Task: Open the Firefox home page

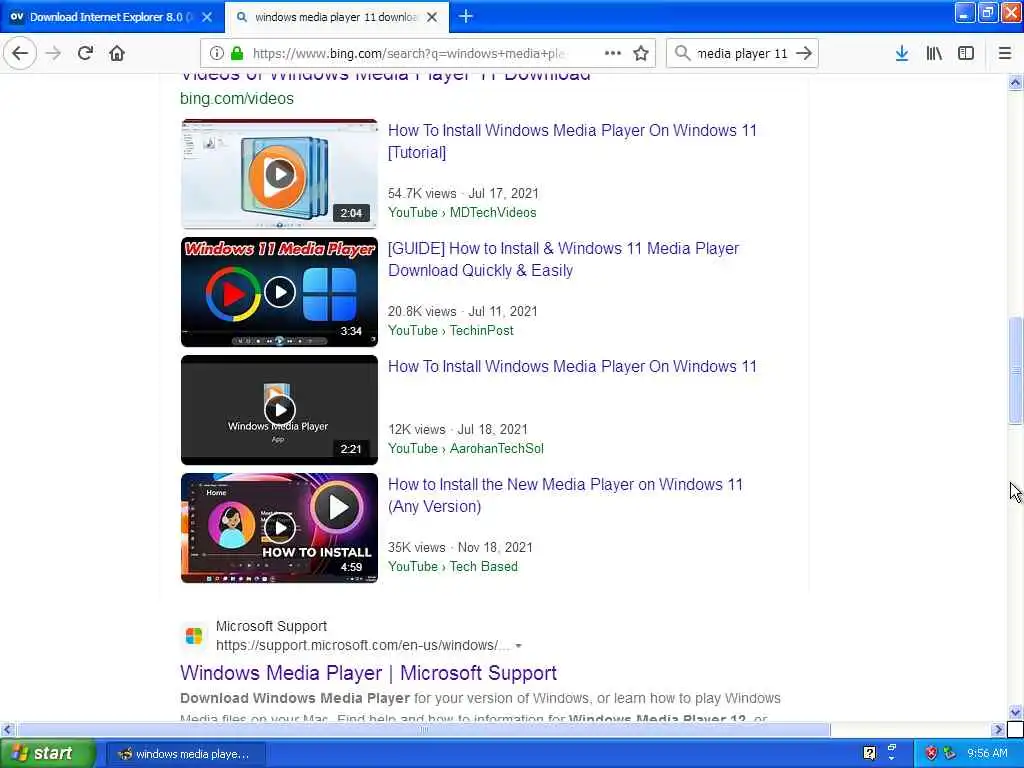Action: (117, 53)
